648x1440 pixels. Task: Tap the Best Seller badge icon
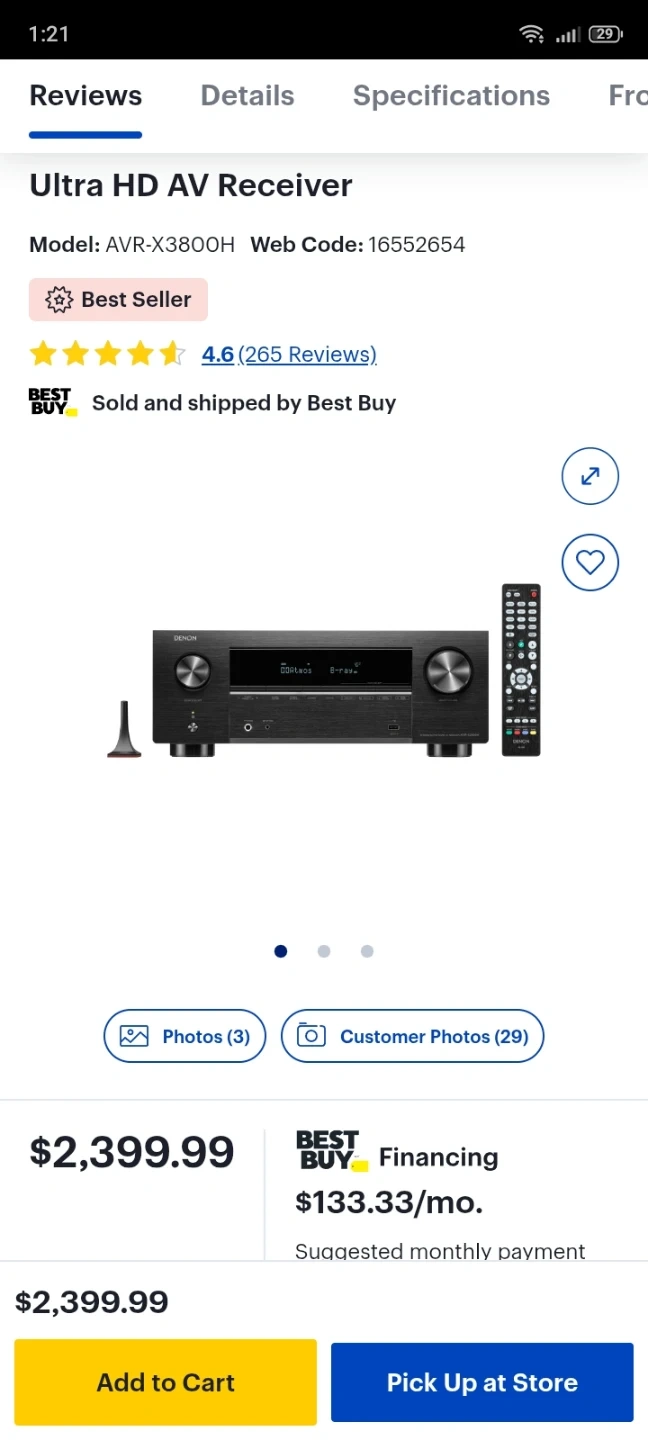click(60, 300)
